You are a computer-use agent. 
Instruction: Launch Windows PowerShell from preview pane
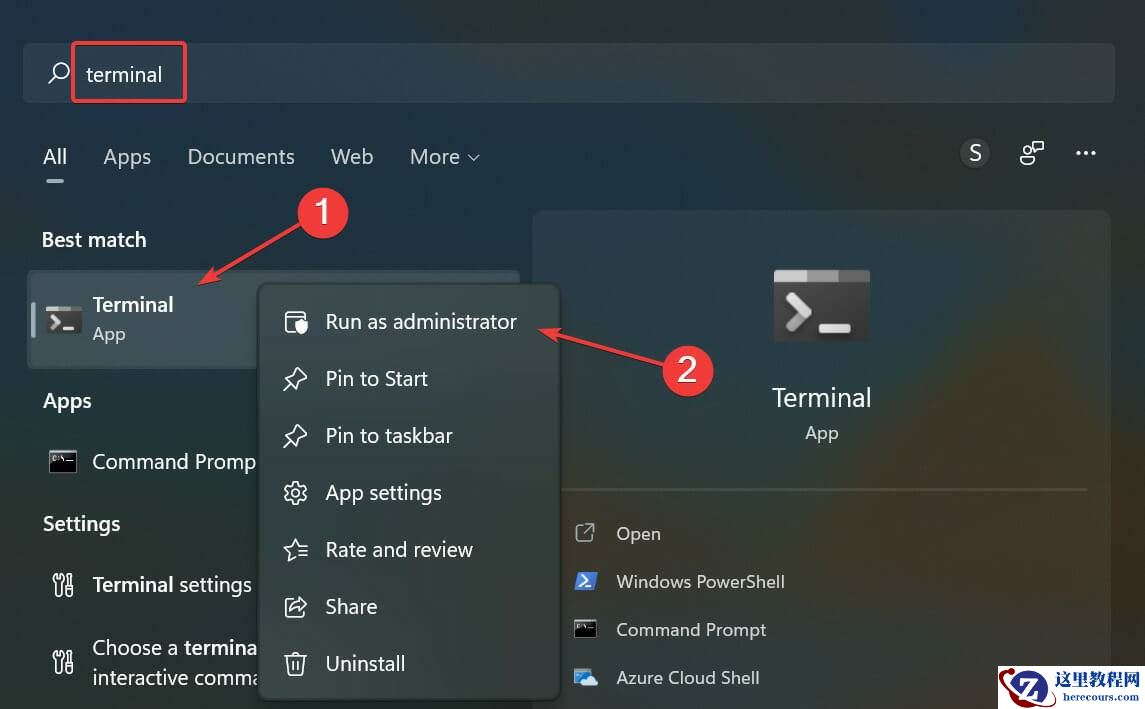(700, 582)
